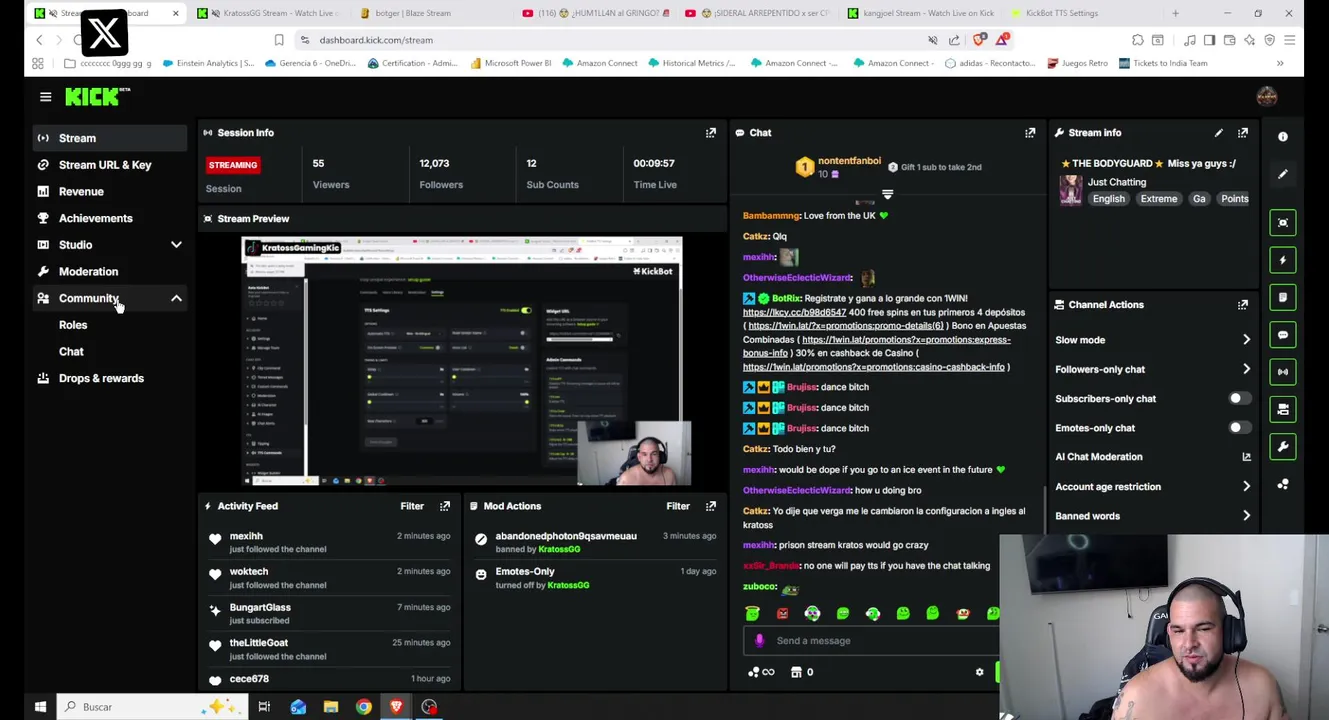The height and width of the screenshot is (720, 1329).
Task: Toggle the chat bubble widget in right sidebar
Action: click(1283, 334)
